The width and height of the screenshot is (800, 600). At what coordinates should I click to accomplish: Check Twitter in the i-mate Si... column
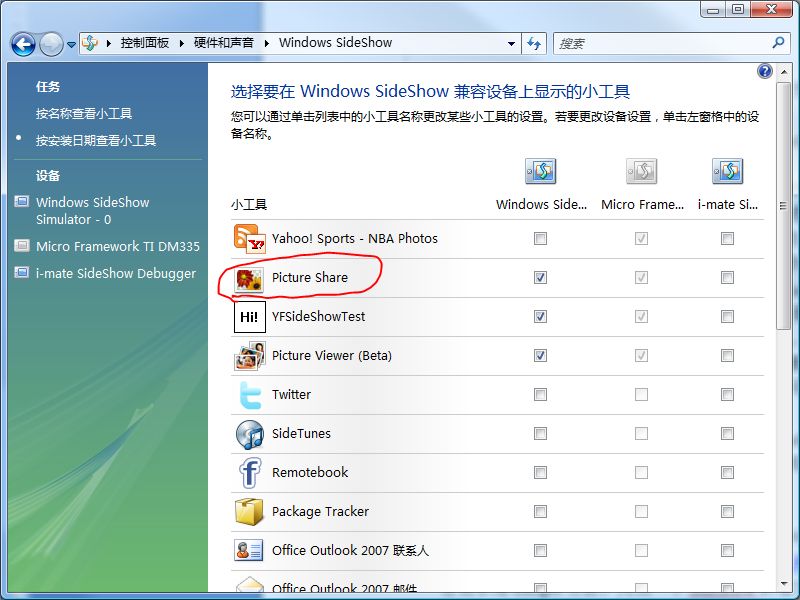(728, 394)
